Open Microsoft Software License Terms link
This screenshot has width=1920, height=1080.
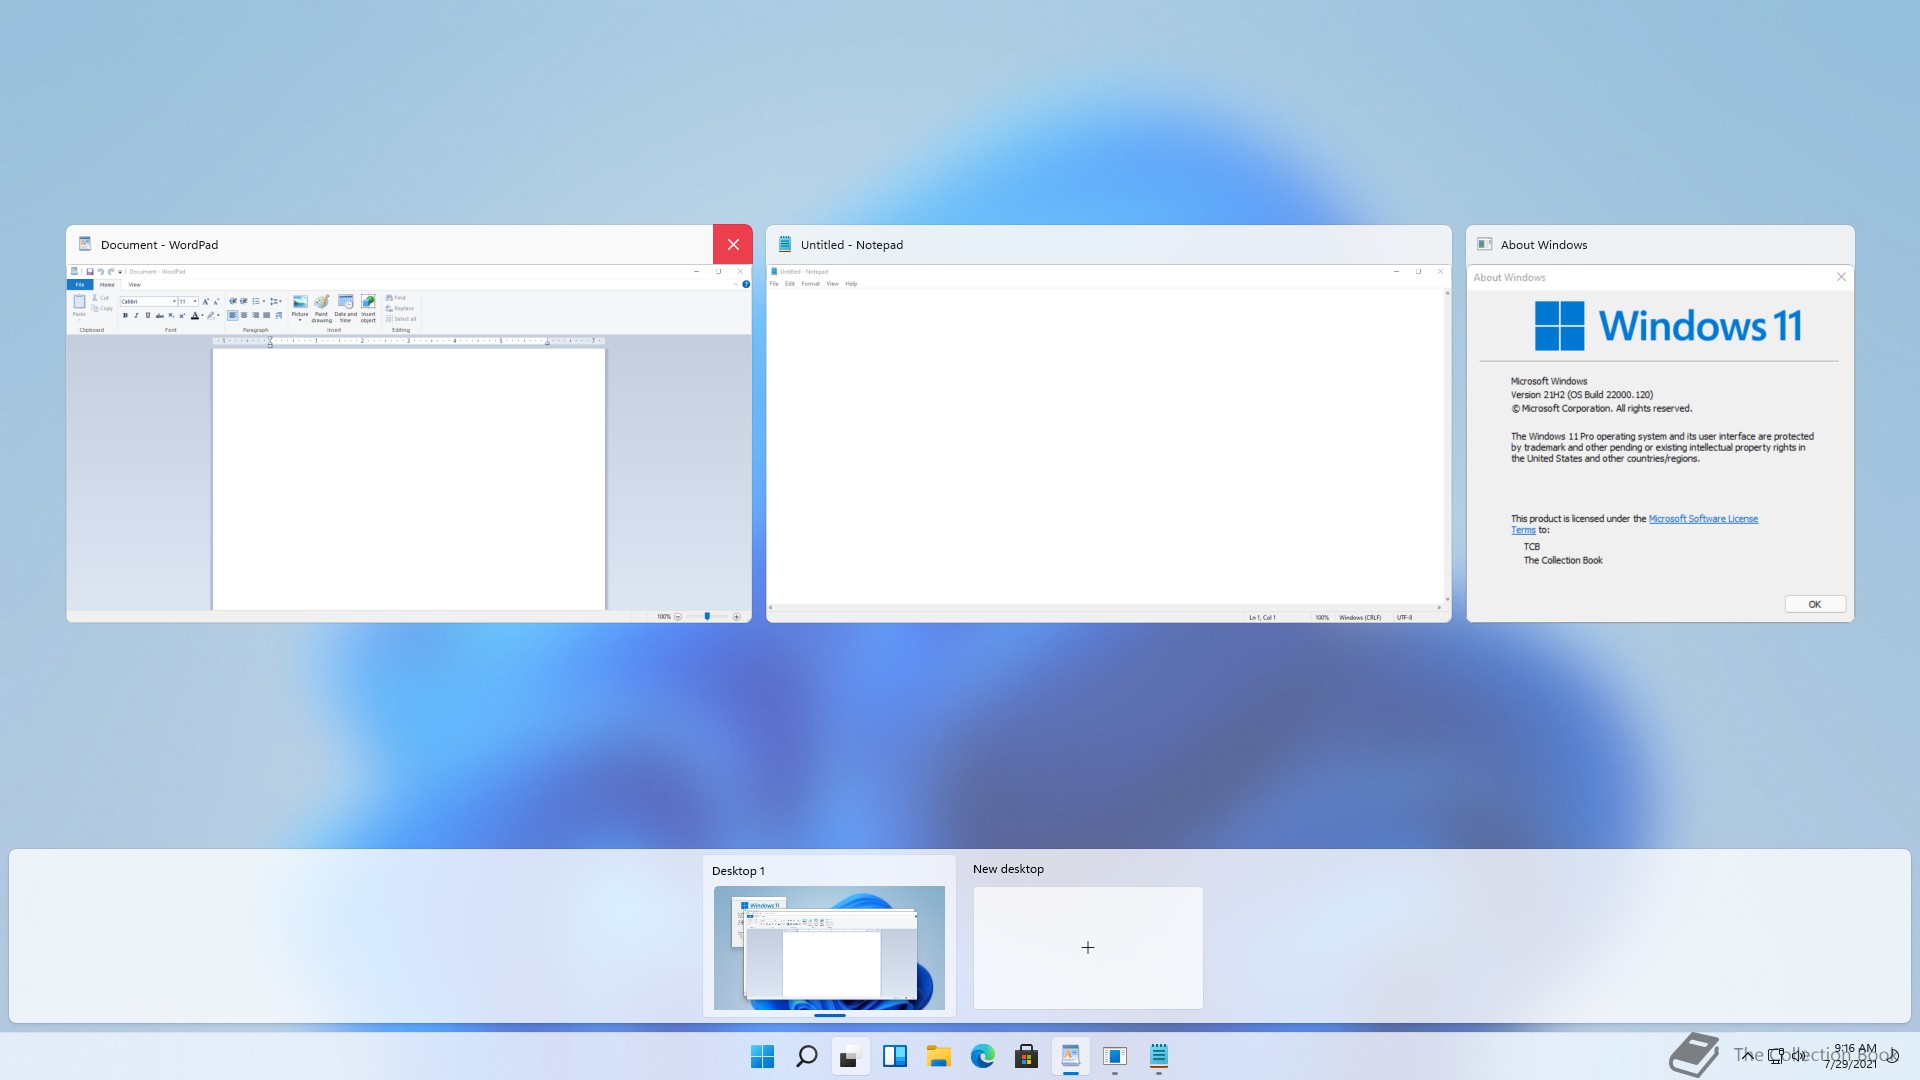(1703, 519)
